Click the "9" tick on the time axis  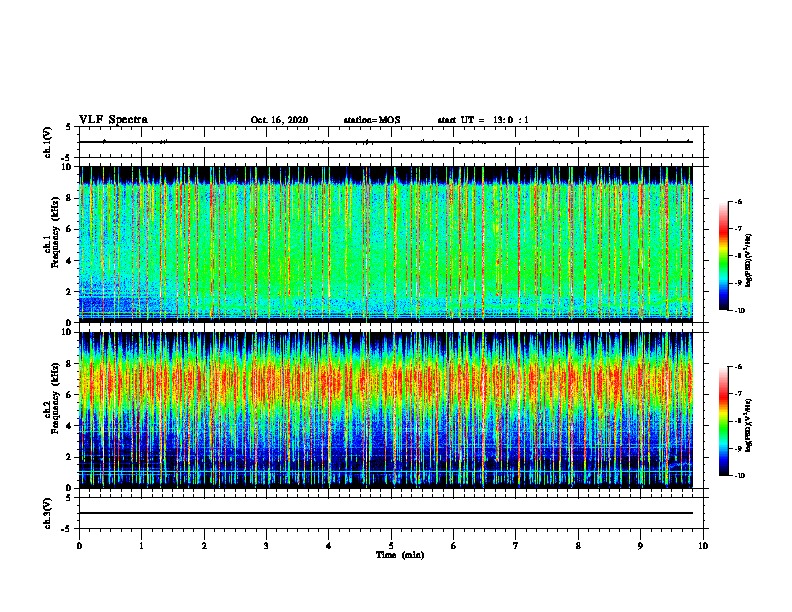coord(640,546)
